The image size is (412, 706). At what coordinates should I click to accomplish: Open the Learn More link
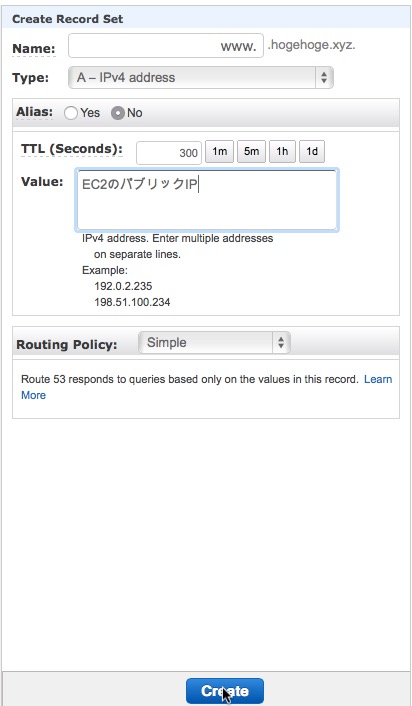coord(207,387)
